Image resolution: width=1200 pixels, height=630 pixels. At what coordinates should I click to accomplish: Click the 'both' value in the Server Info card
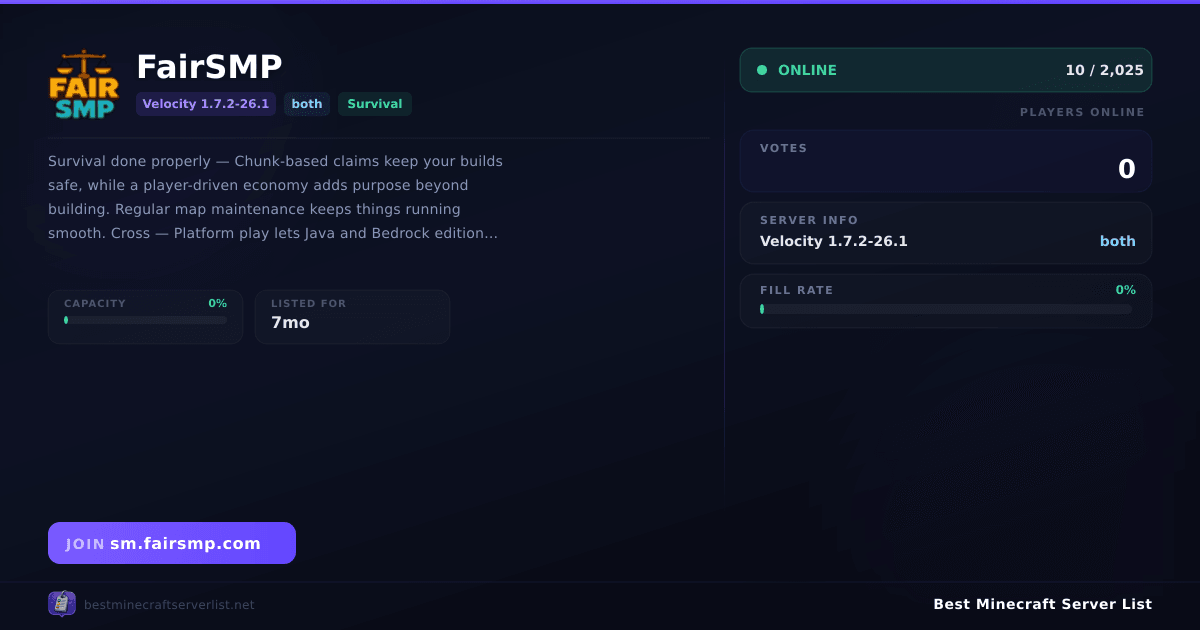1118,241
